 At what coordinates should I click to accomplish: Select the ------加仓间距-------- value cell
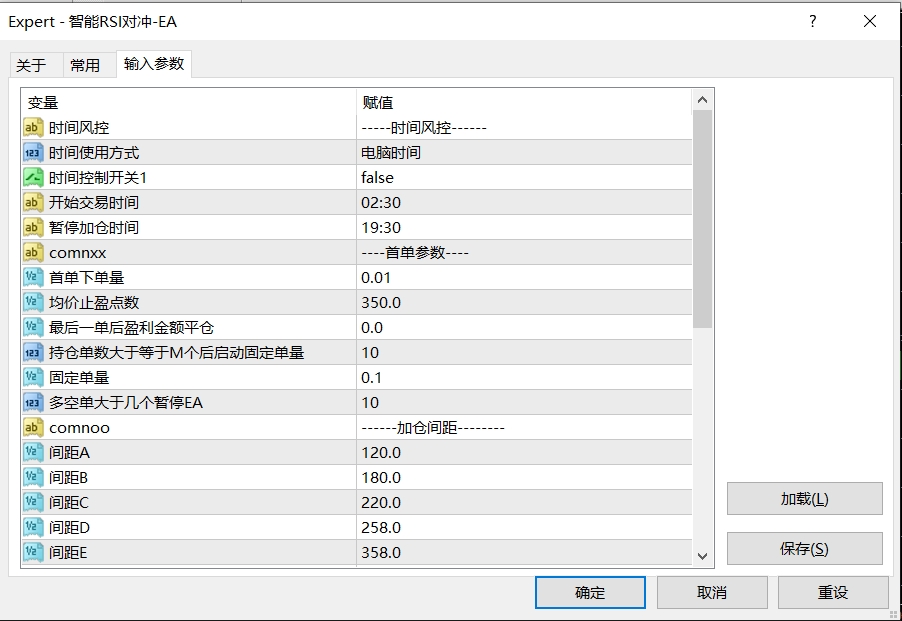tap(524, 428)
